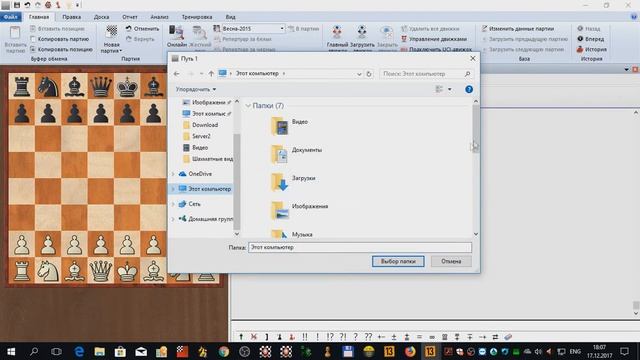Click the green up arrow in annotation toolbar
640x360 pixels.
(241, 337)
